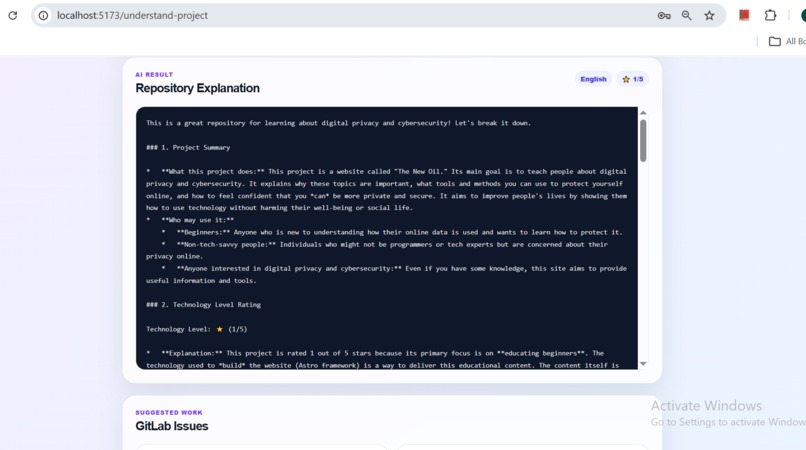This screenshot has height=450, width=806.
Task: Reload the page with the refresh icon
Action: point(12,15)
